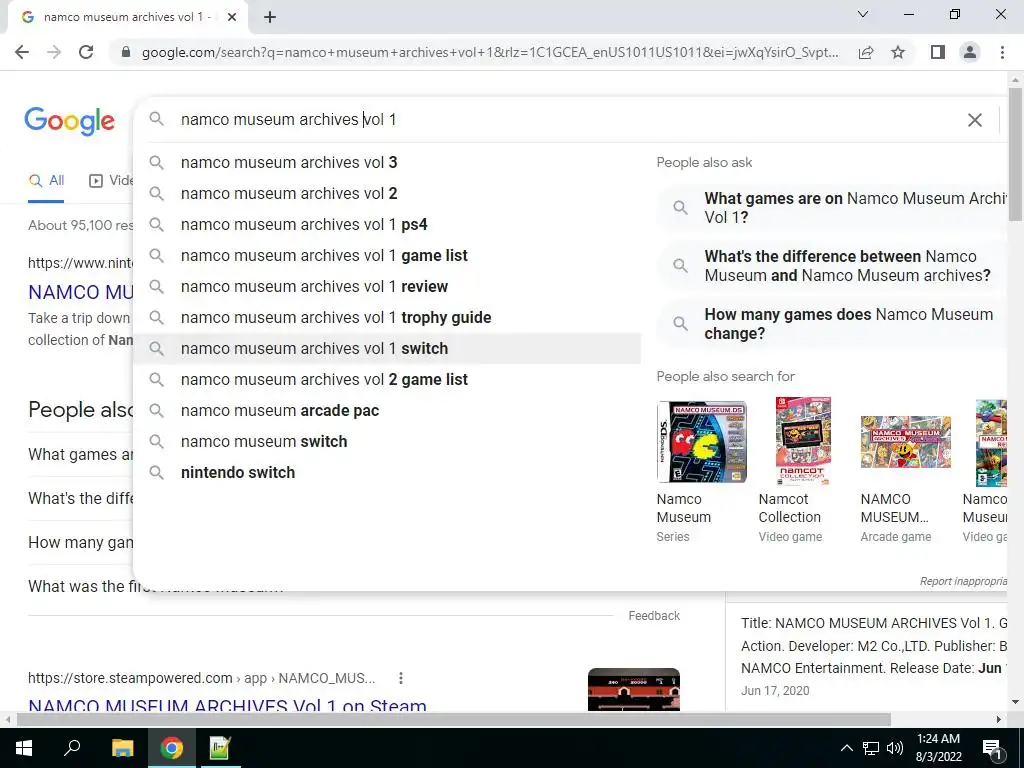
Task: Open Windows taskbar search
Action: click(72, 748)
